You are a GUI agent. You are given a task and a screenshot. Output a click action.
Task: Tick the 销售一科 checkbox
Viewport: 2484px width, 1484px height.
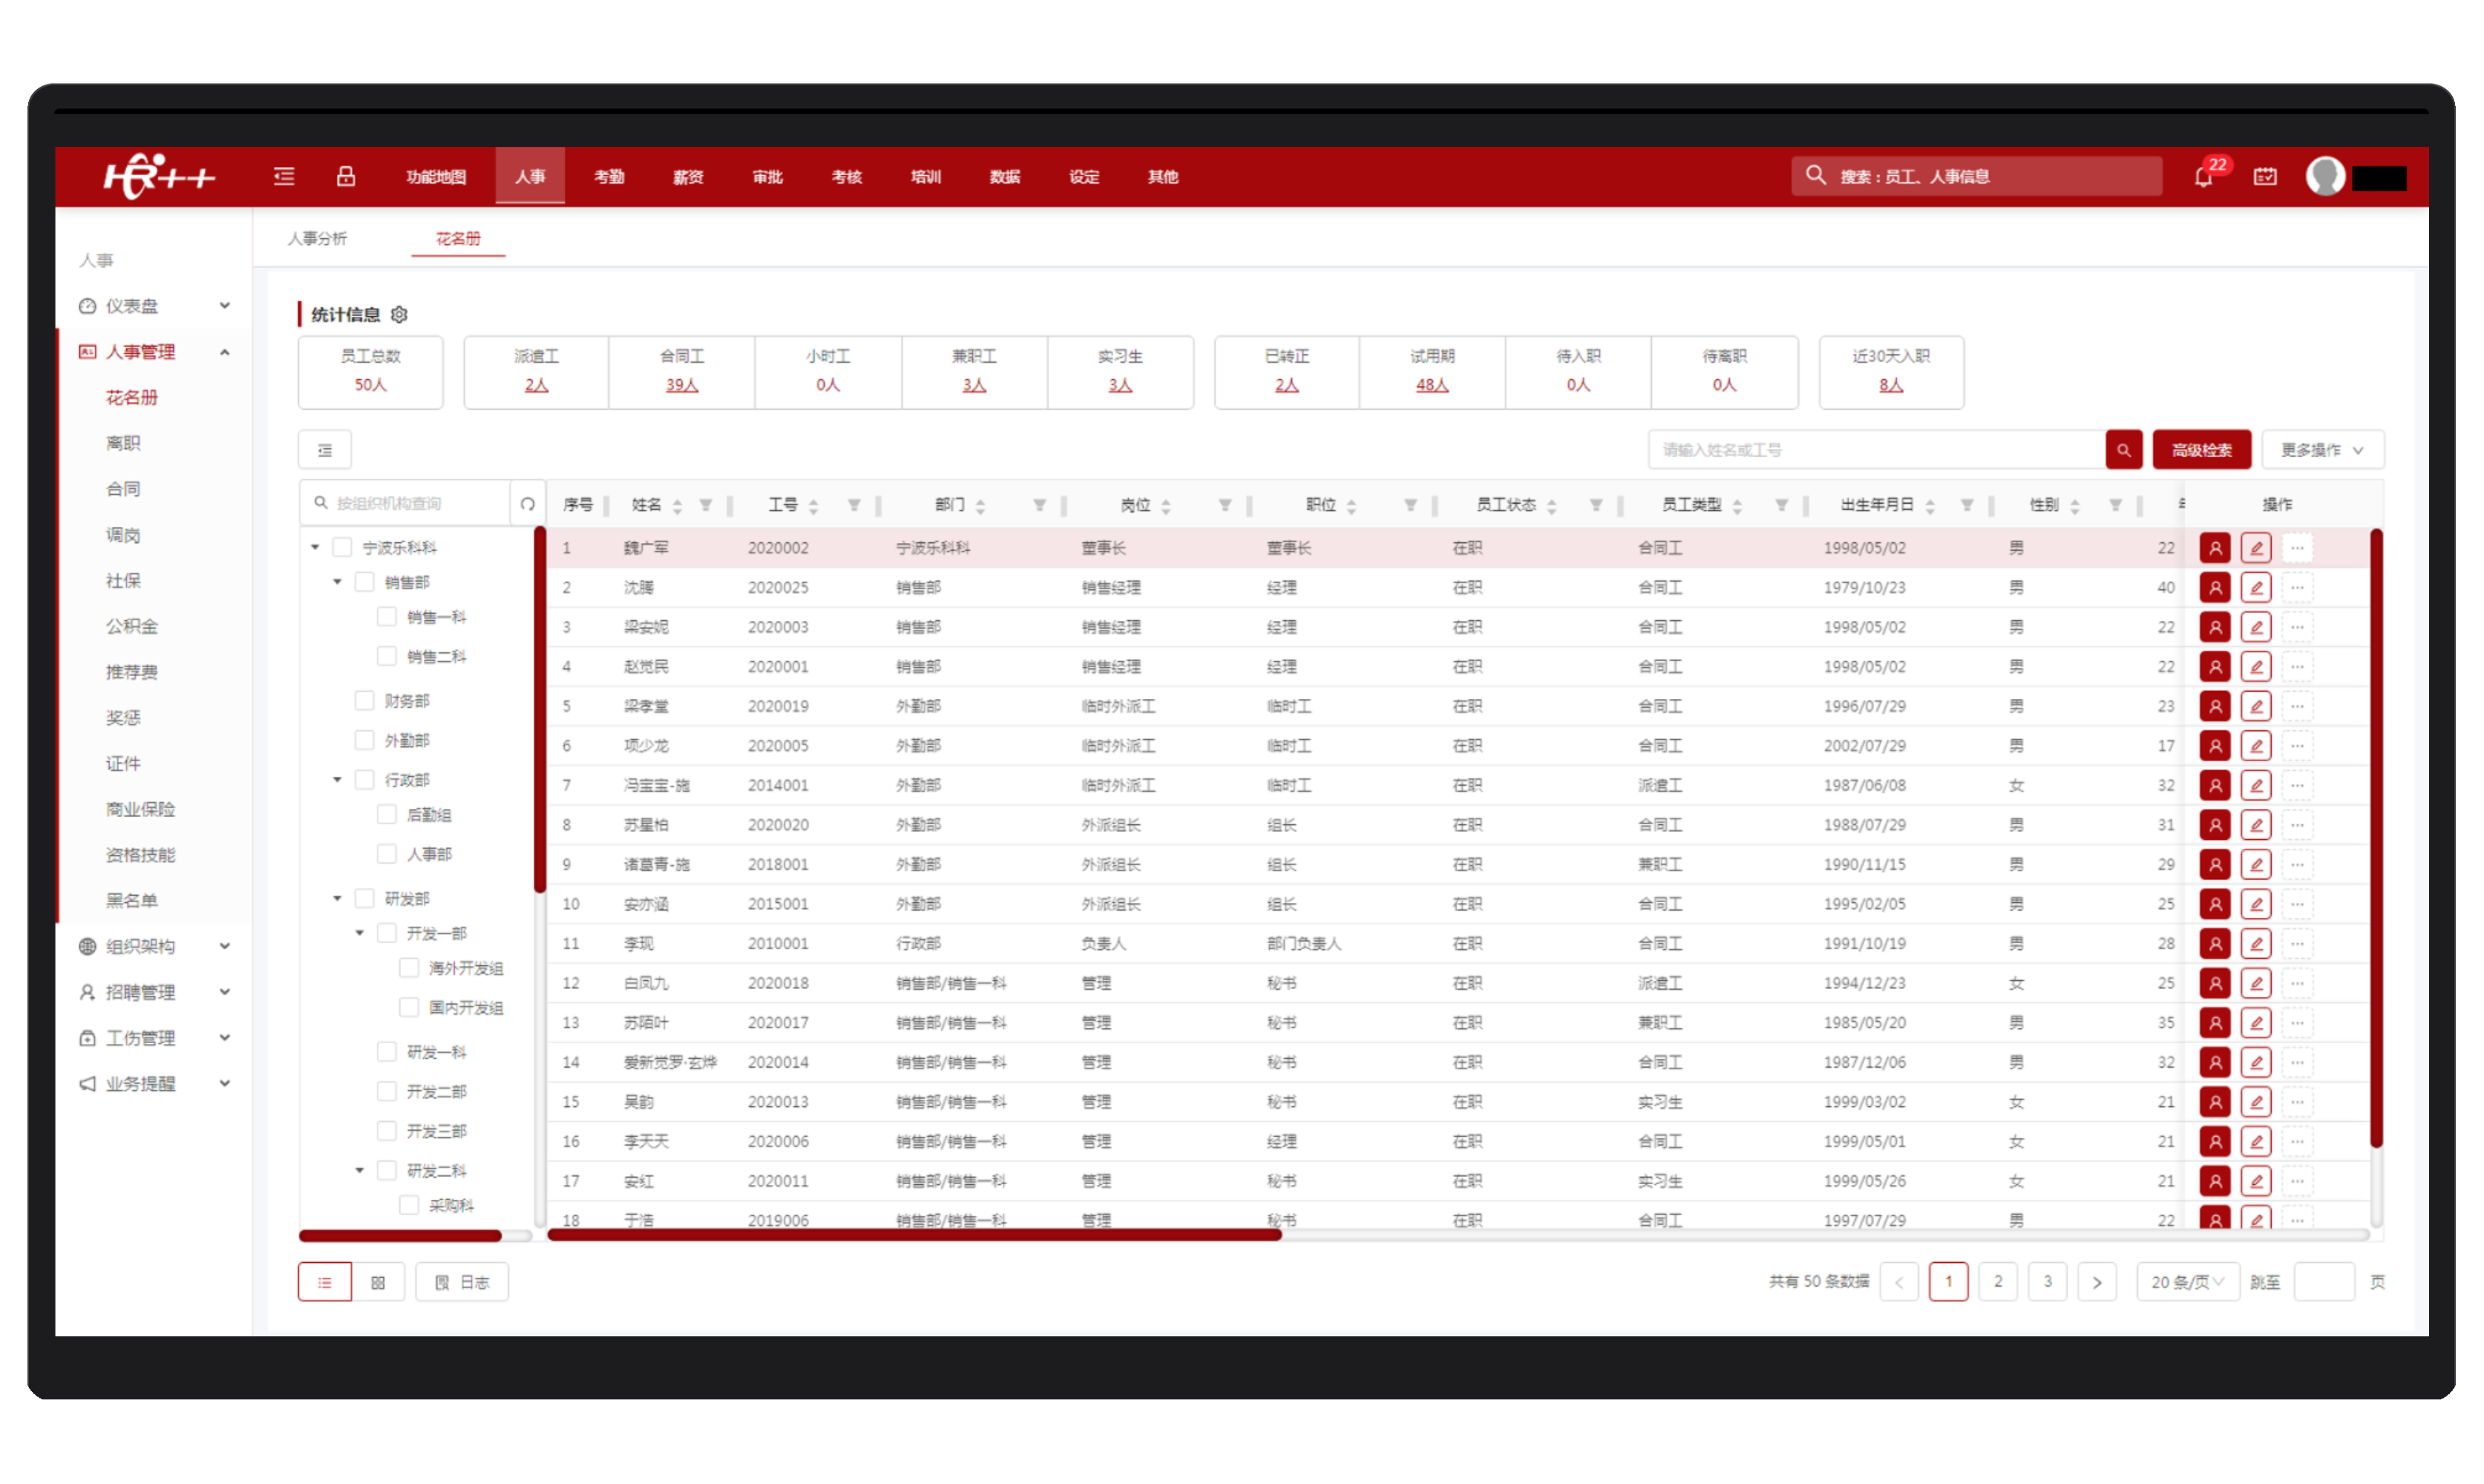[386, 617]
